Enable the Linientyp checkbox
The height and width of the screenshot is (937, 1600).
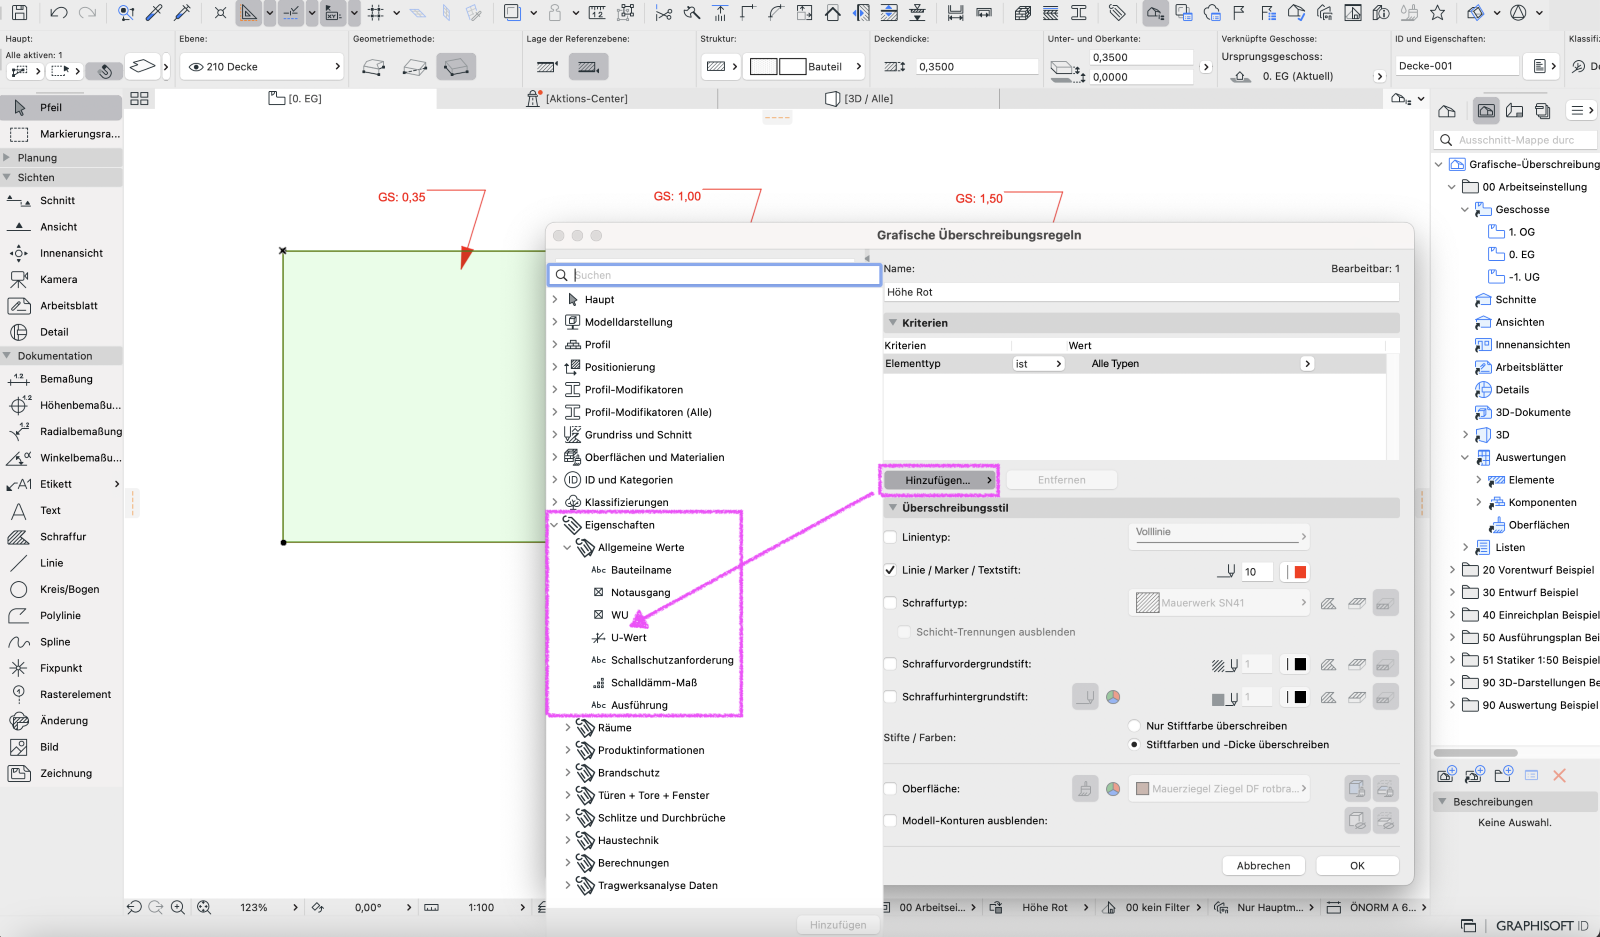[890, 538]
